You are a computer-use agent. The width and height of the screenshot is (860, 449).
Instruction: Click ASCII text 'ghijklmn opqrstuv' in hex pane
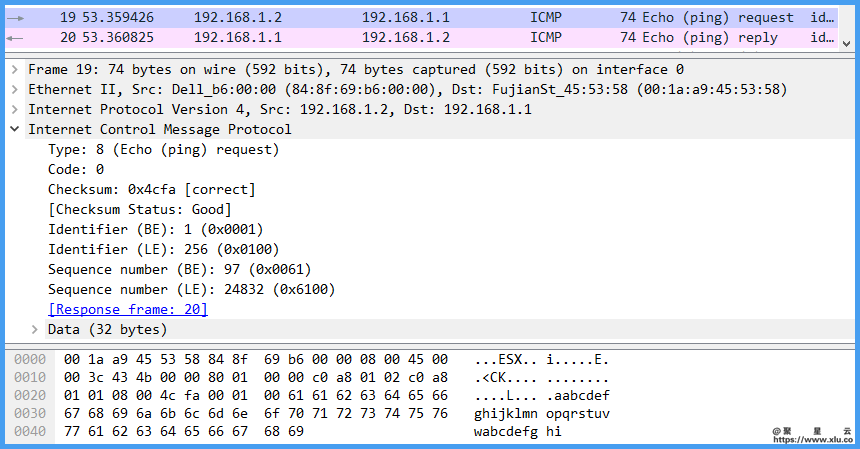(x=541, y=414)
